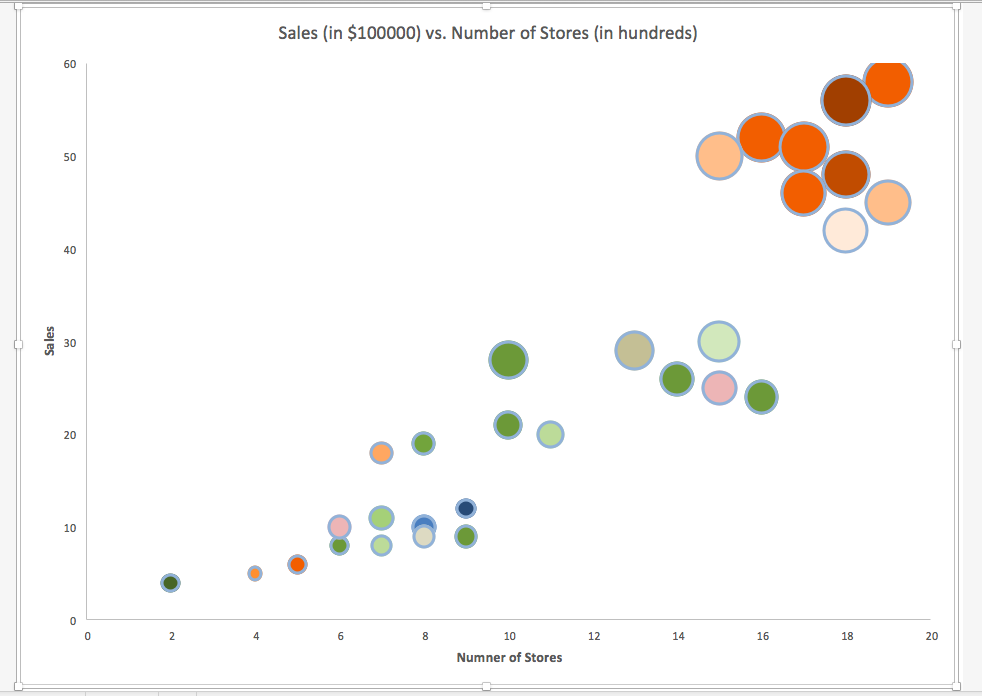Select the tan bubble around value 29
The image size is (982, 696).
coord(633,351)
